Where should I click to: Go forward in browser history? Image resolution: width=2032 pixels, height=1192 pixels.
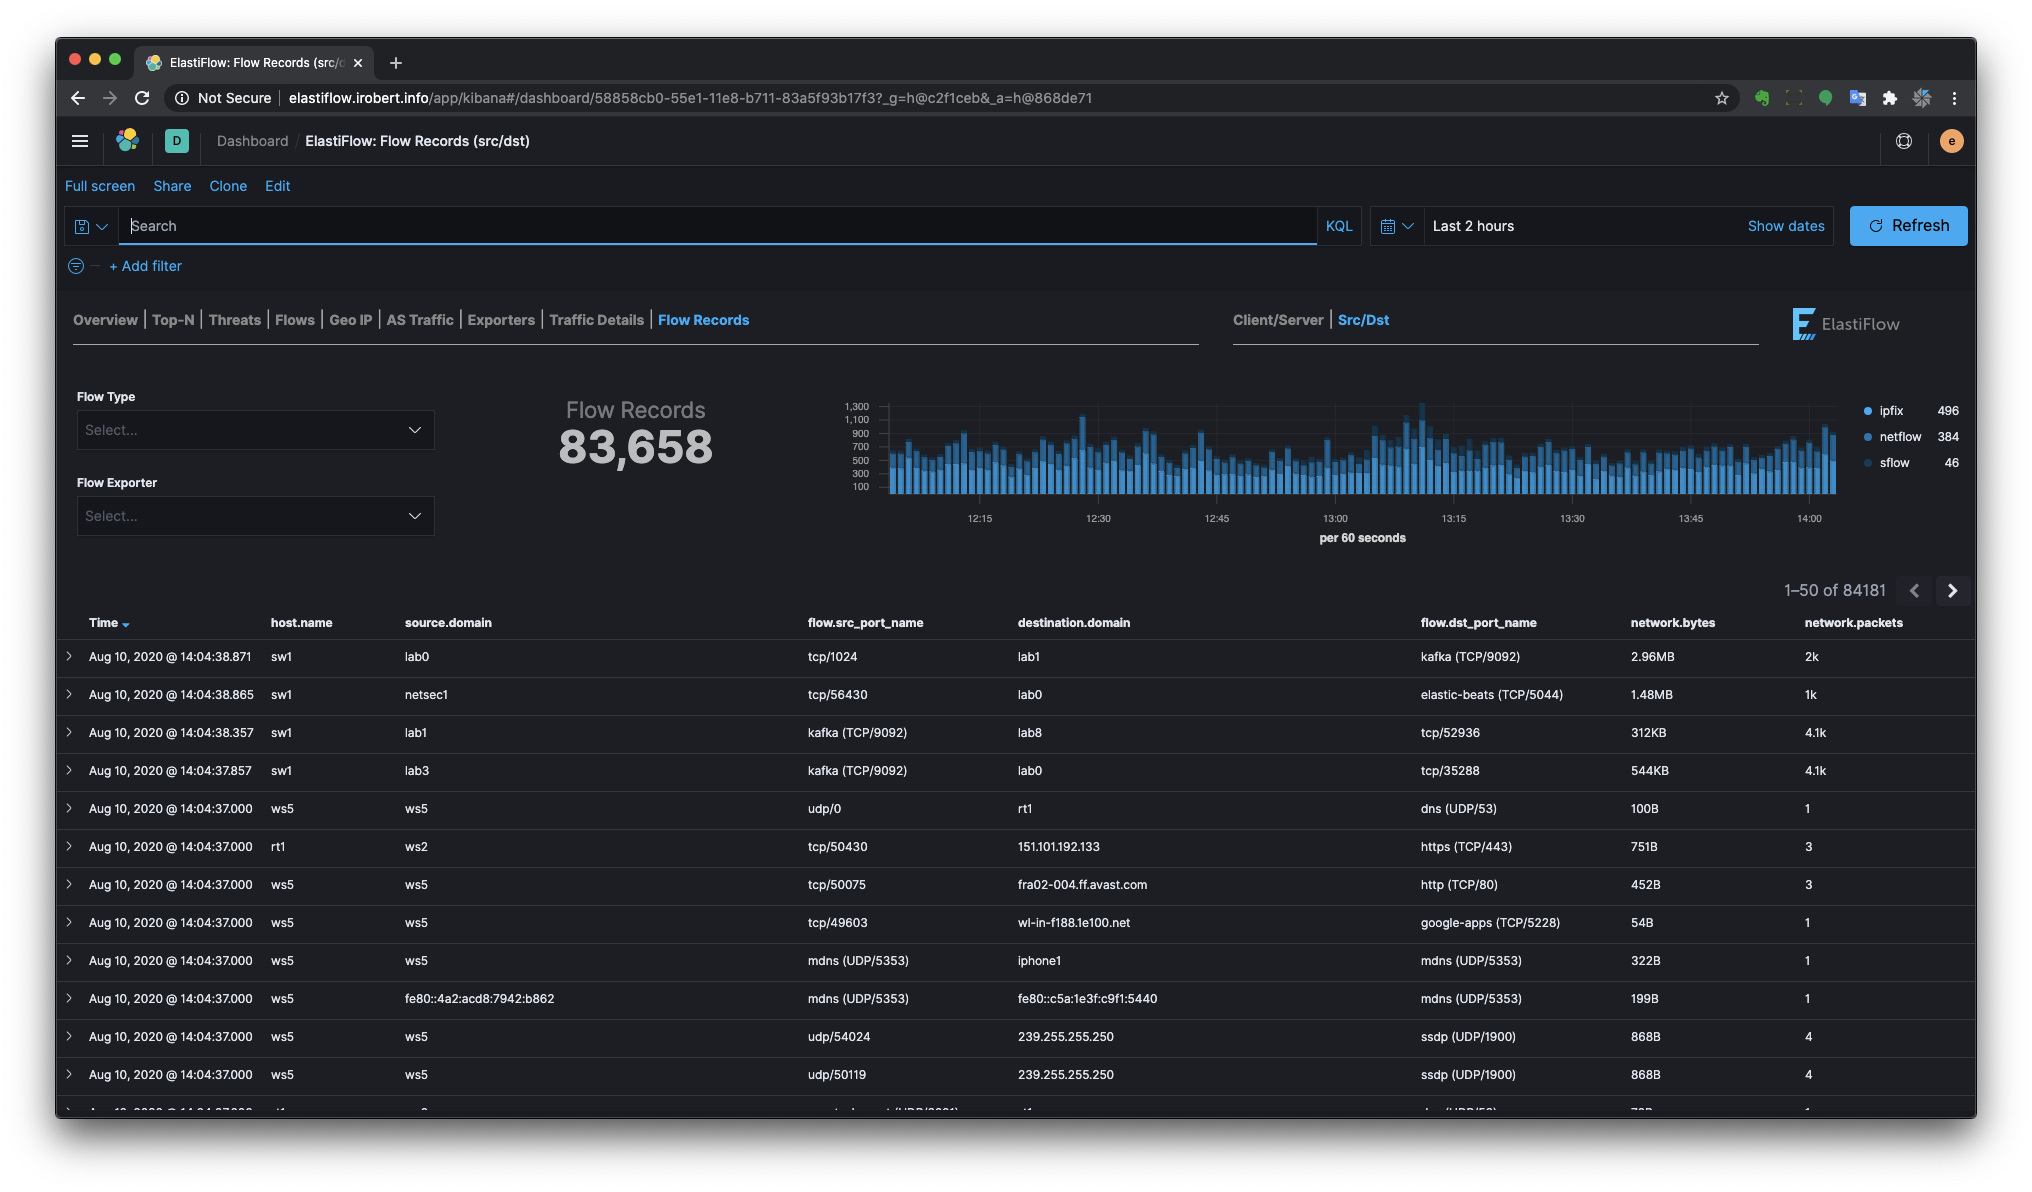pos(110,98)
